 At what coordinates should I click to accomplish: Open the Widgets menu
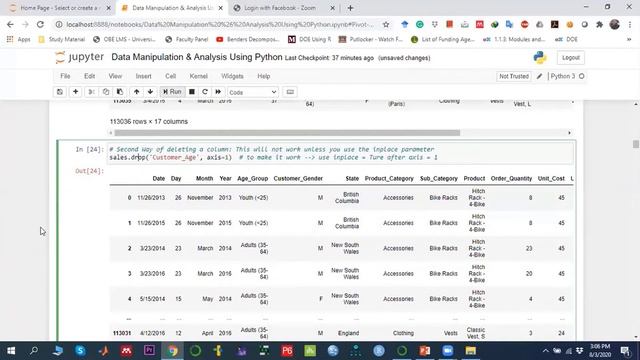click(x=232, y=76)
